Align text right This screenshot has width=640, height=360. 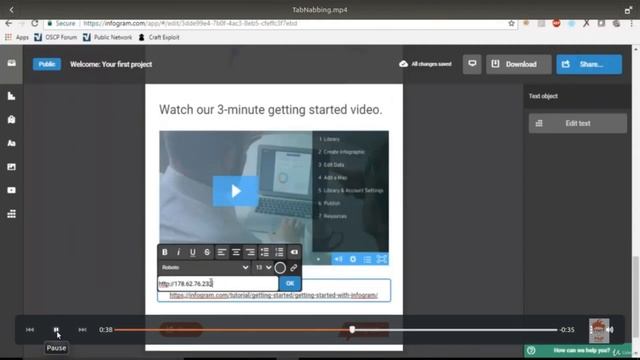click(x=250, y=252)
